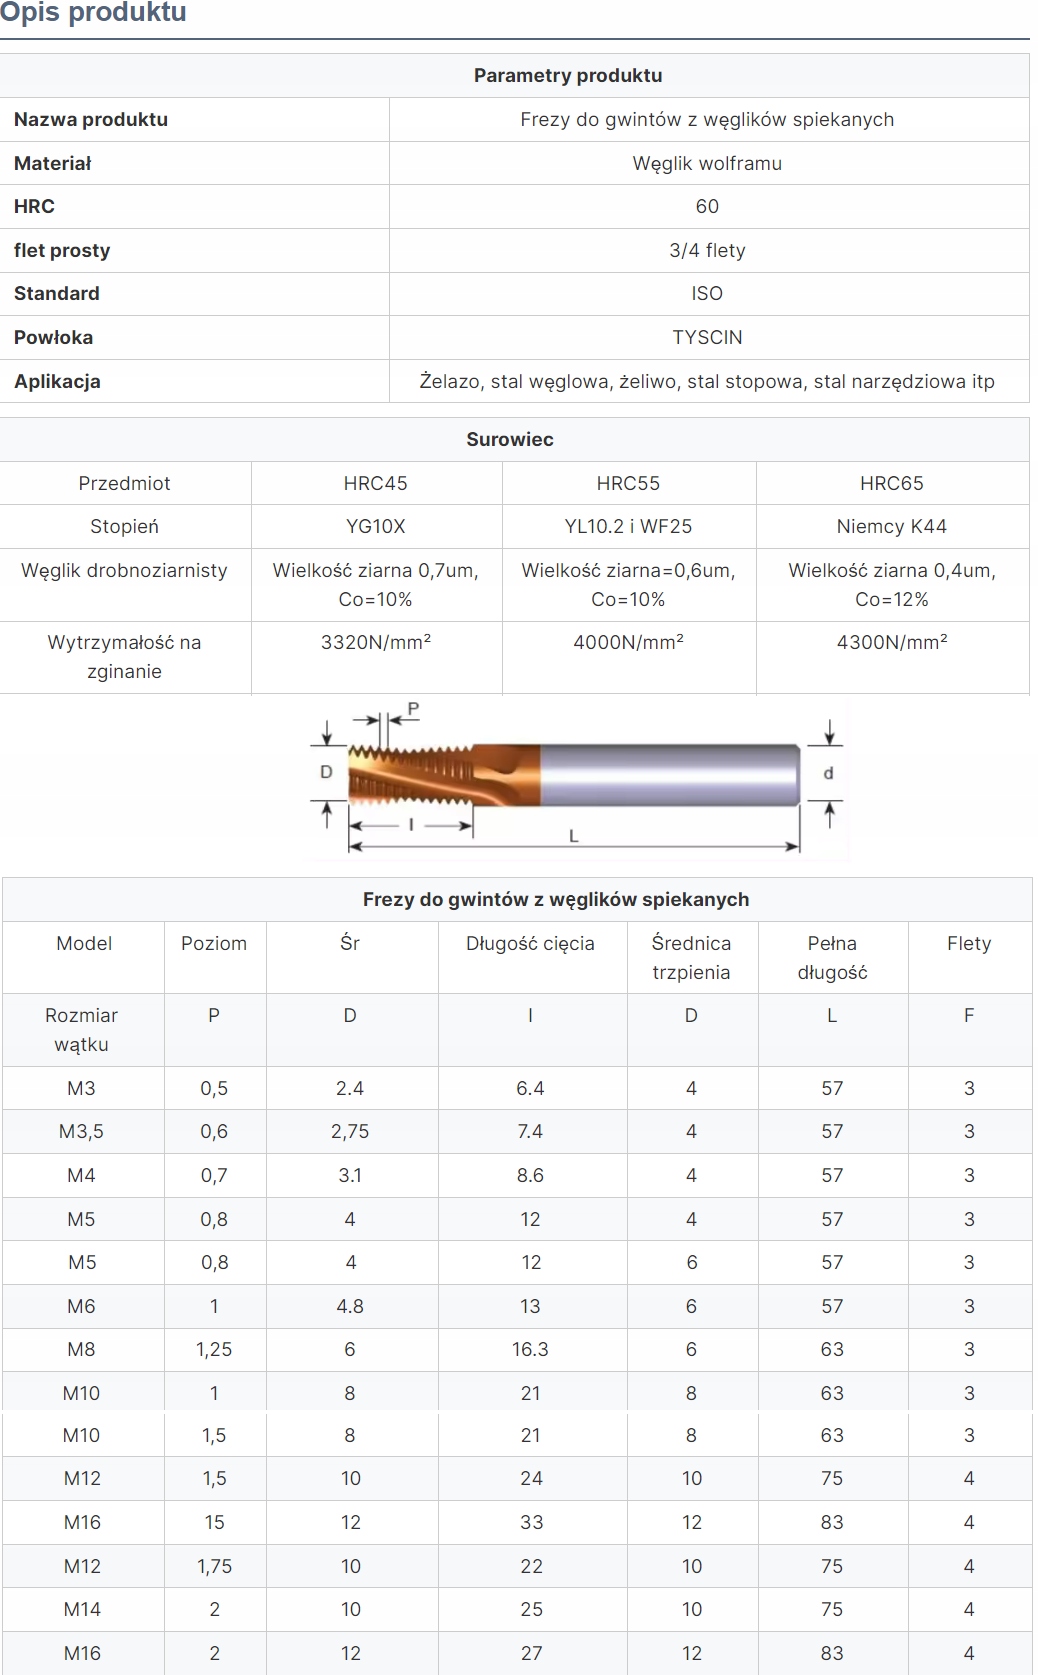Click the 'Węglik wolframu' value
The image size is (1038, 1675).
coord(707,163)
